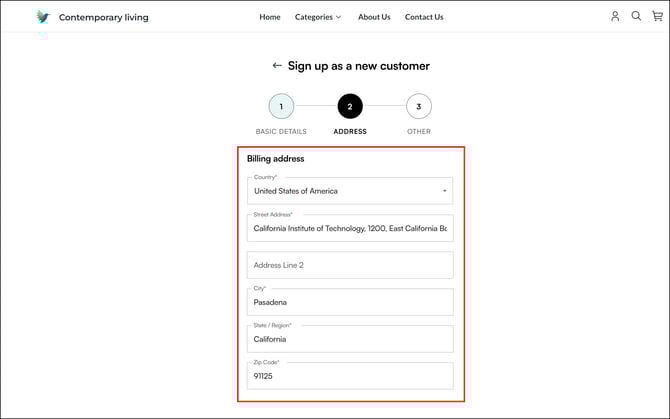Open the shopping cart icon

tap(657, 17)
